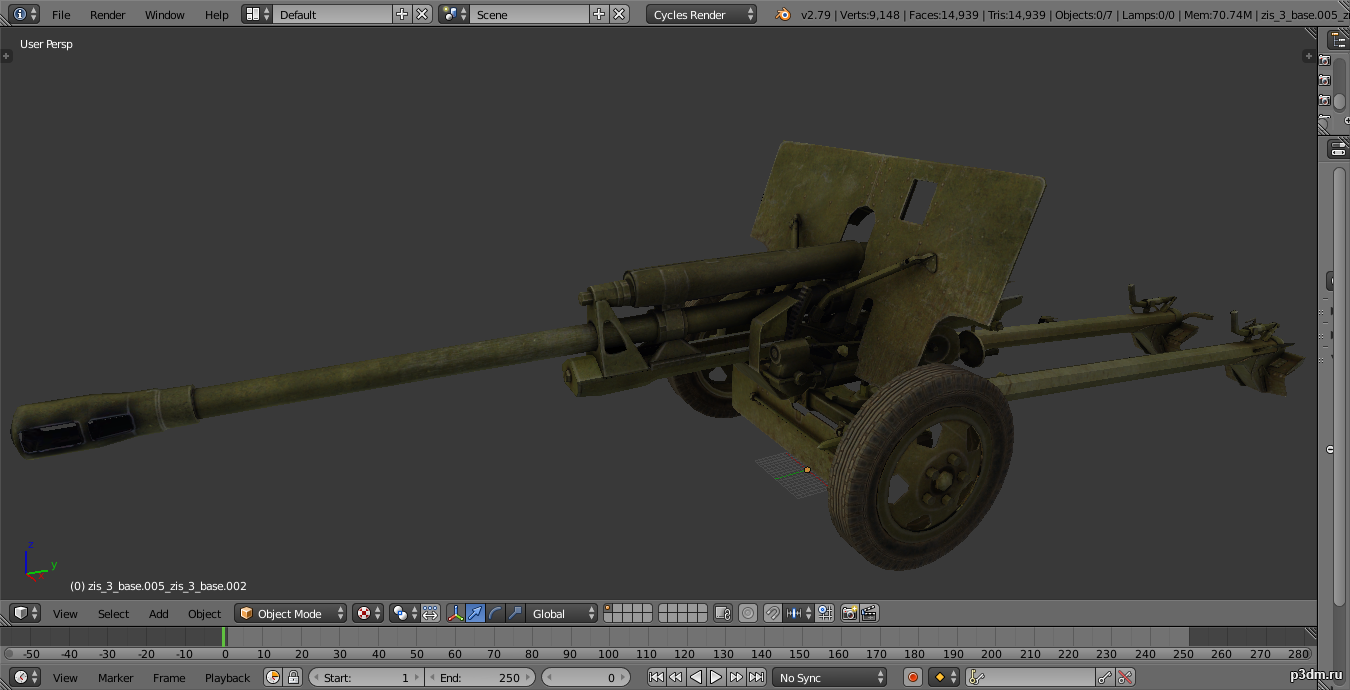The width and height of the screenshot is (1350, 690).
Task: Open the viewport shading selector
Action: [368, 613]
